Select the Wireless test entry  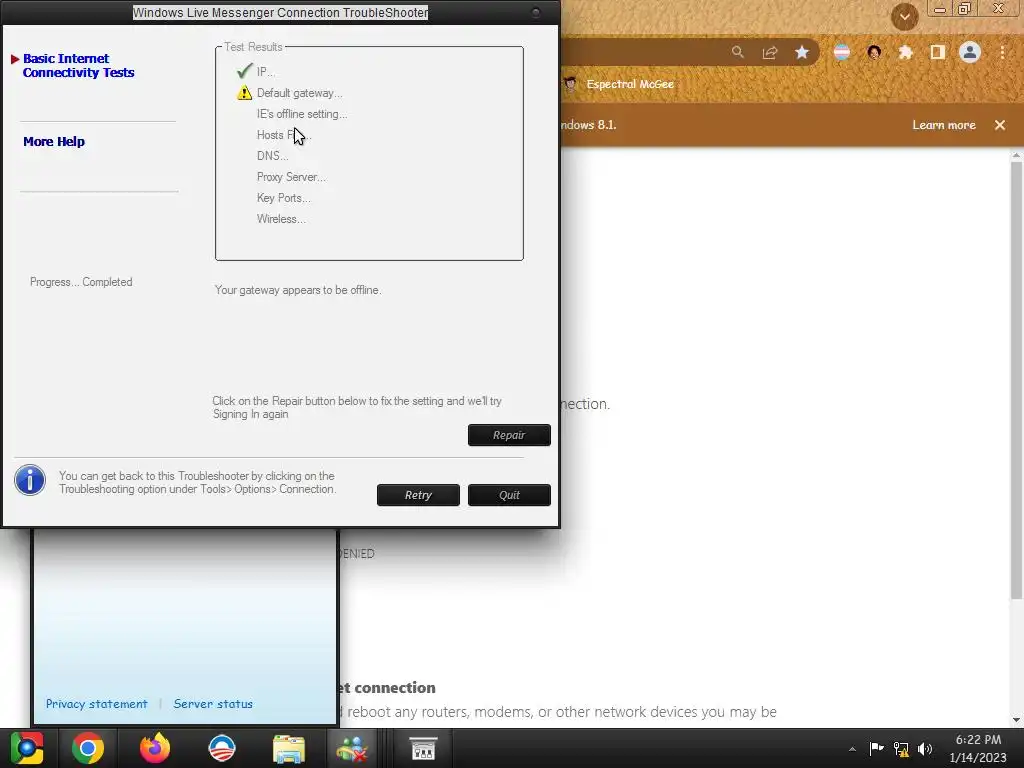[281, 219]
